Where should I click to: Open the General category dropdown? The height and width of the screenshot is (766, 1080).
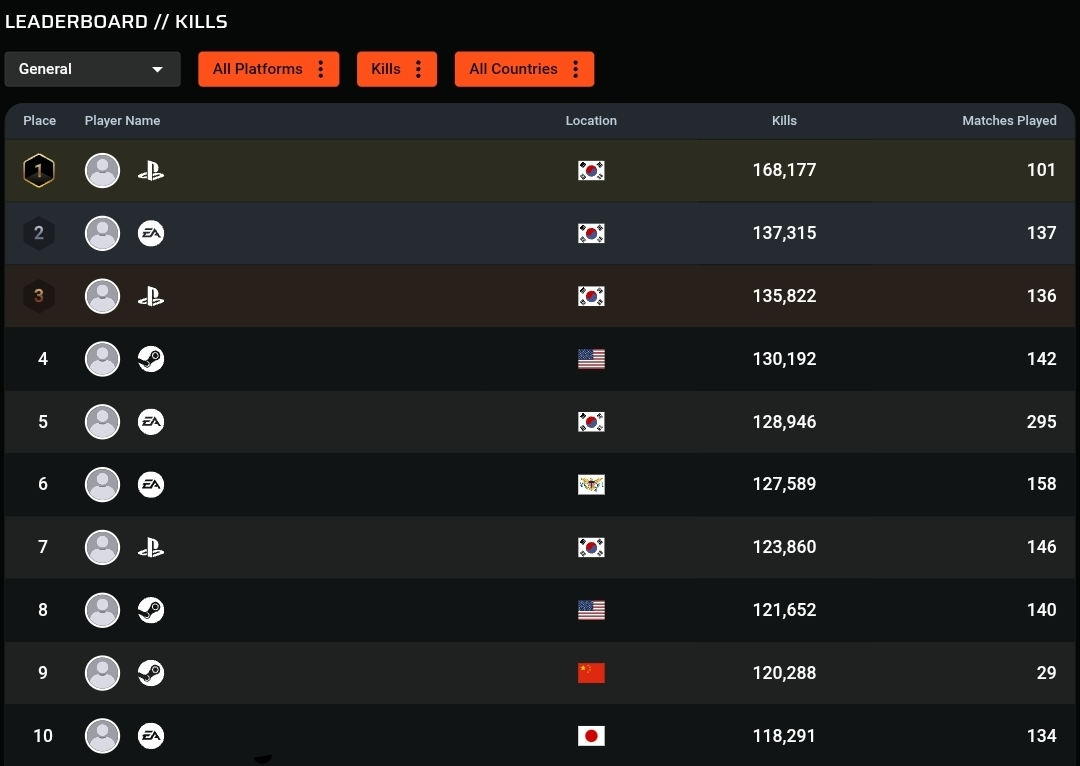(92, 69)
